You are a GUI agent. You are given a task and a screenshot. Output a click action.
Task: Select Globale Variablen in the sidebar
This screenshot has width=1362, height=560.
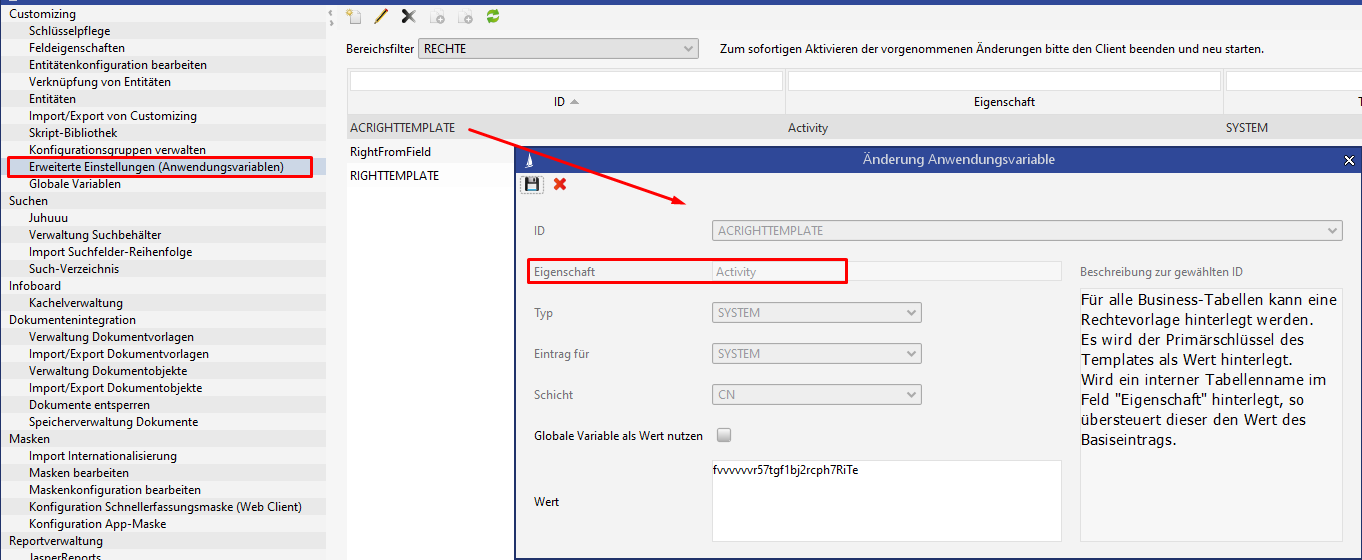pos(75,184)
